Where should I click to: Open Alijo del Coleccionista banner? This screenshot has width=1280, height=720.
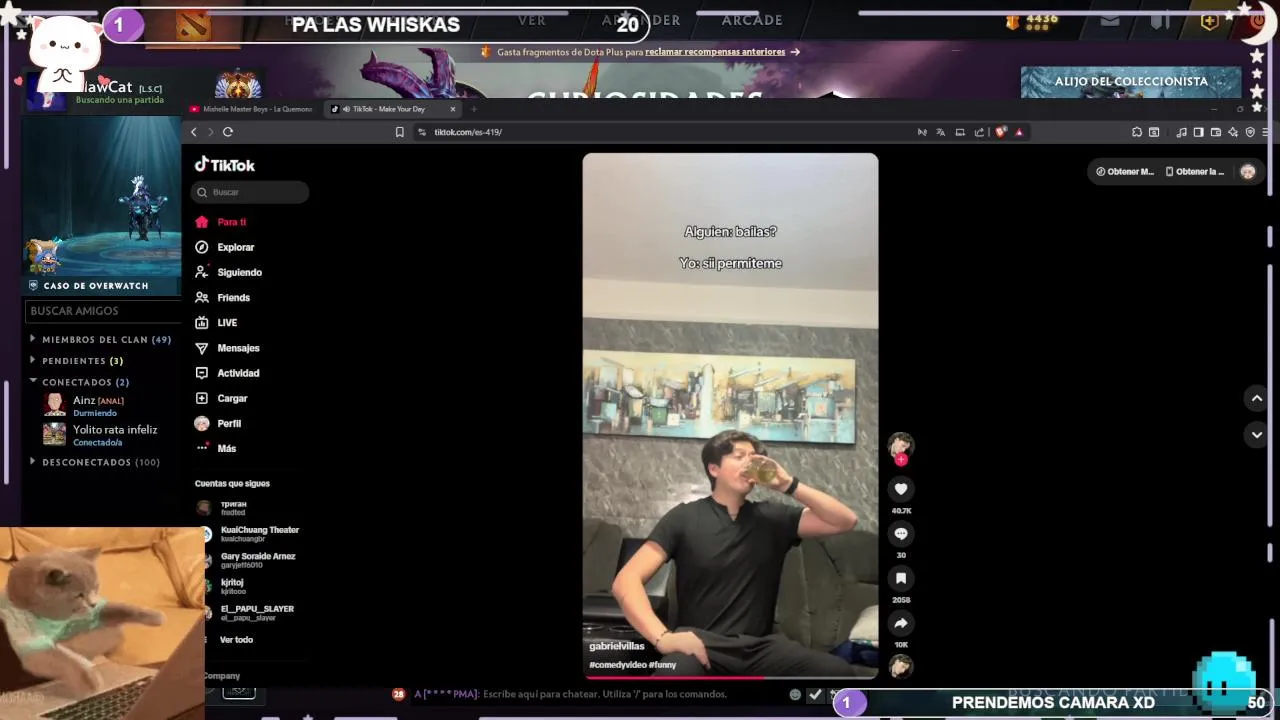[x=1131, y=82]
